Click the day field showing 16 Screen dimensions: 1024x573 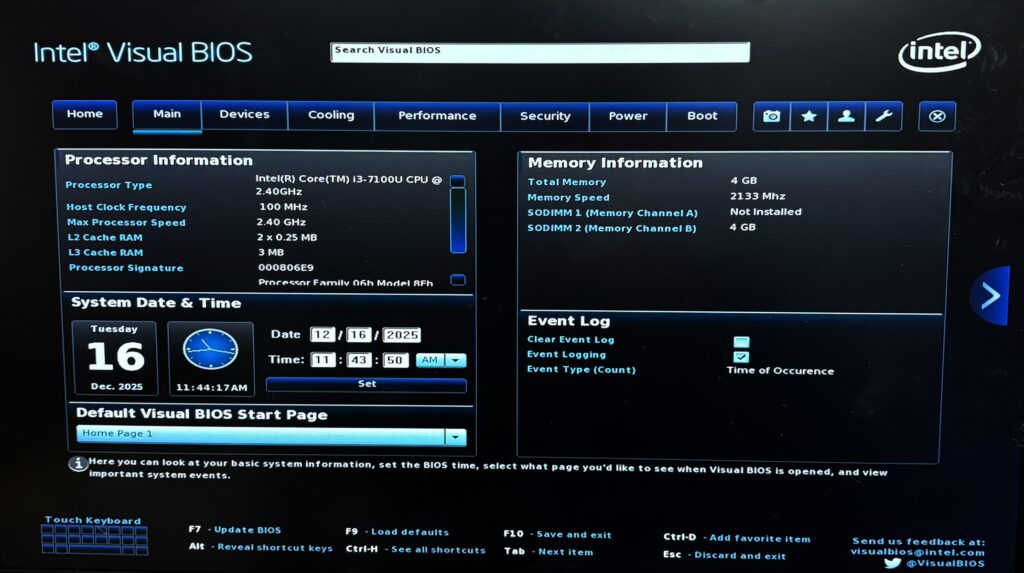pyautogui.click(x=358, y=335)
